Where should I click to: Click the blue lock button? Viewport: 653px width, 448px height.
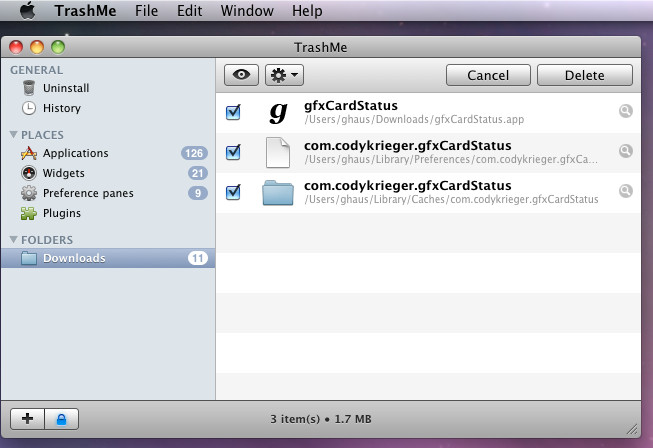pyautogui.click(x=62, y=418)
